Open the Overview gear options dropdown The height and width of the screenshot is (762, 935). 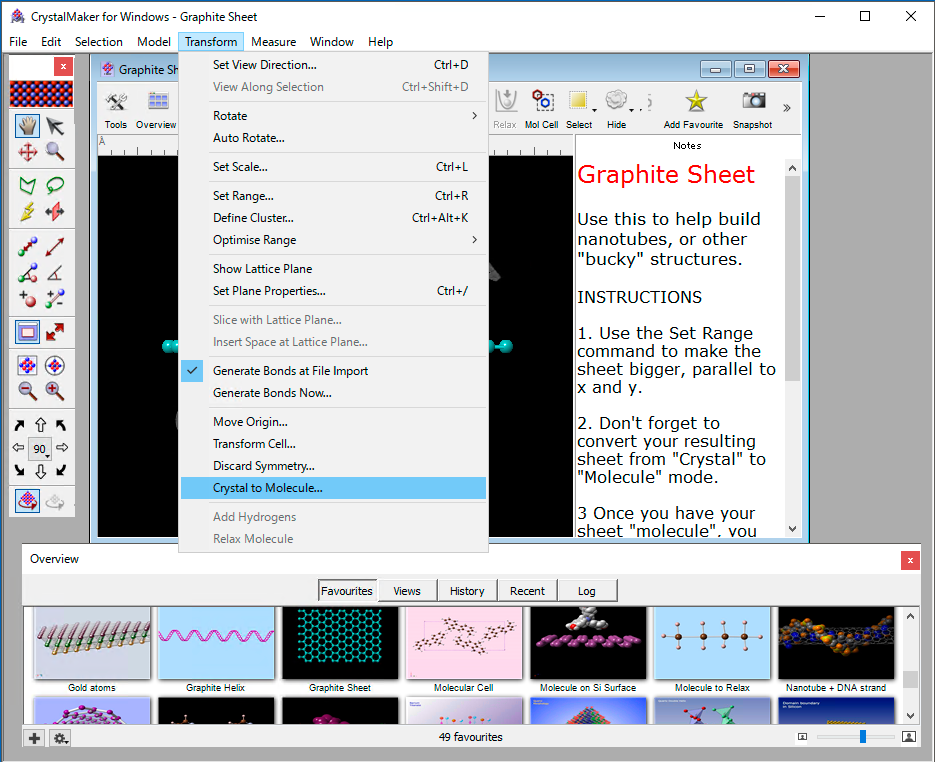point(60,738)
